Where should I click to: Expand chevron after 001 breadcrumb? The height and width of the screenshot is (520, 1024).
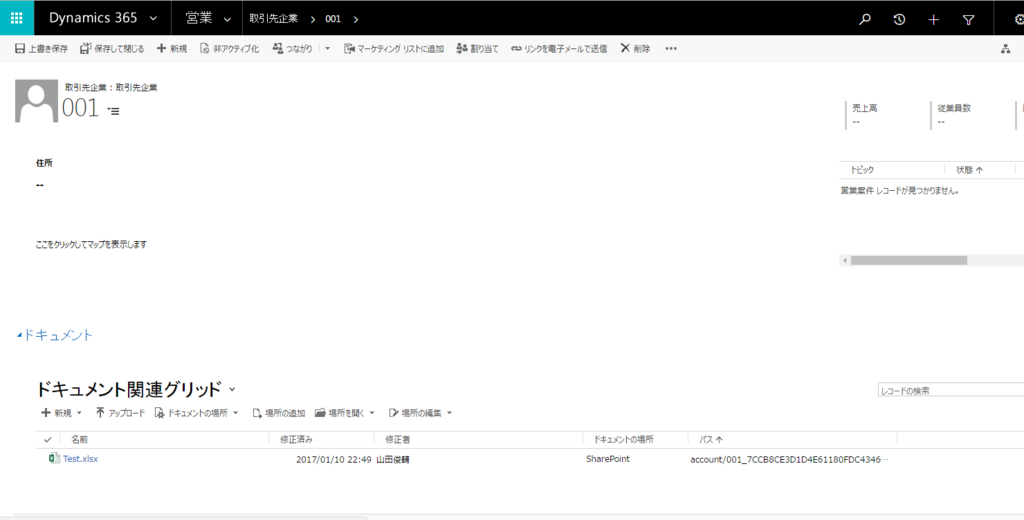[356, 19]
